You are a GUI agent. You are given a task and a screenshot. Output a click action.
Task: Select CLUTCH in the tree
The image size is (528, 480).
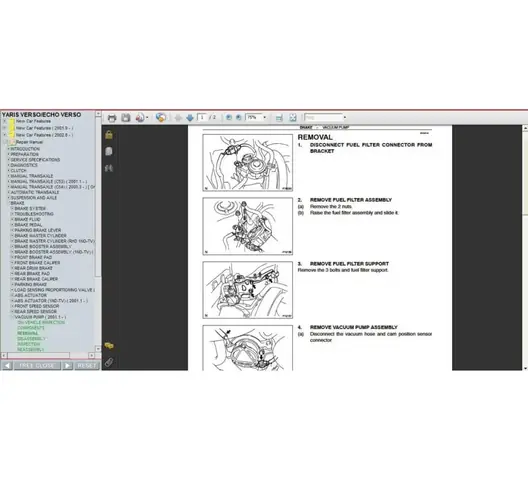(18, 170)
